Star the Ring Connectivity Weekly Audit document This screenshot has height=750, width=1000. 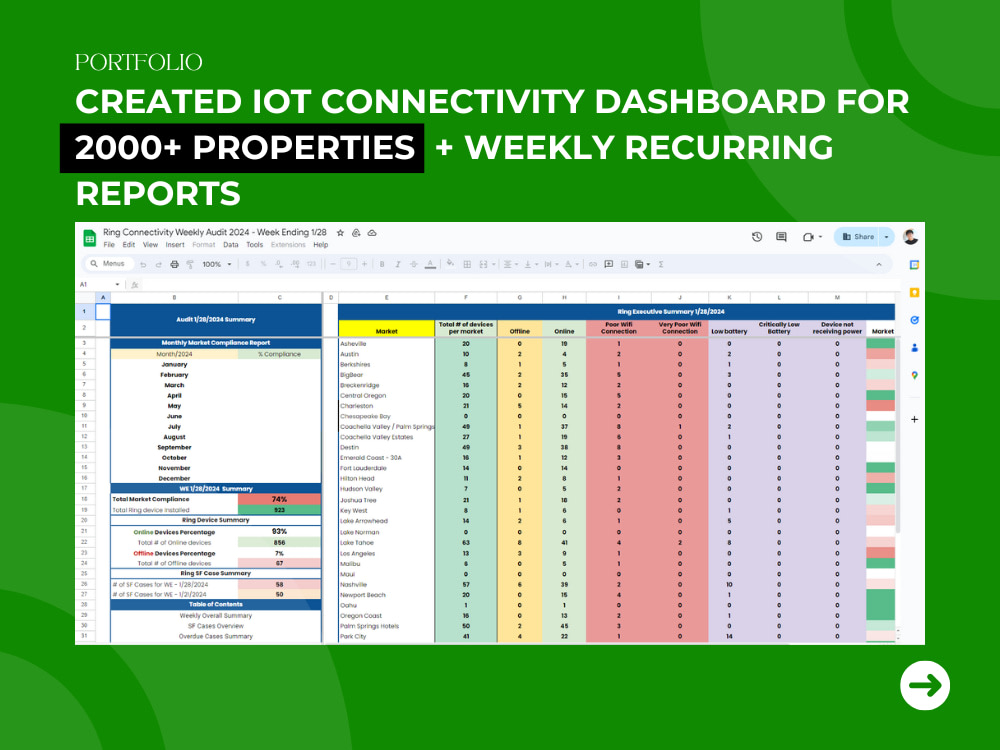pyautogui.click(x=341, y=233)
